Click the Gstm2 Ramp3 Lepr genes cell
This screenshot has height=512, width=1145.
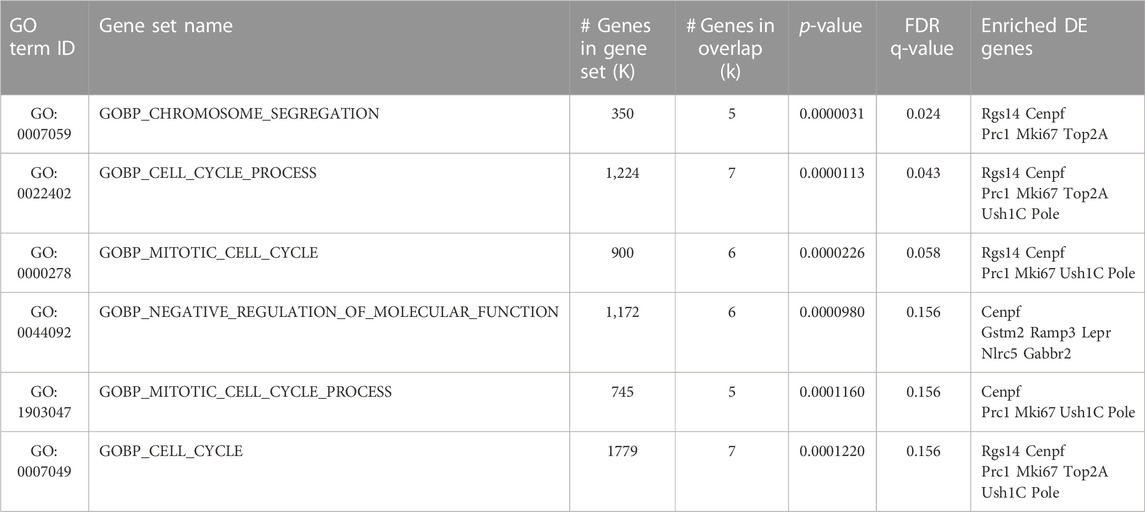coord(1046,333)
